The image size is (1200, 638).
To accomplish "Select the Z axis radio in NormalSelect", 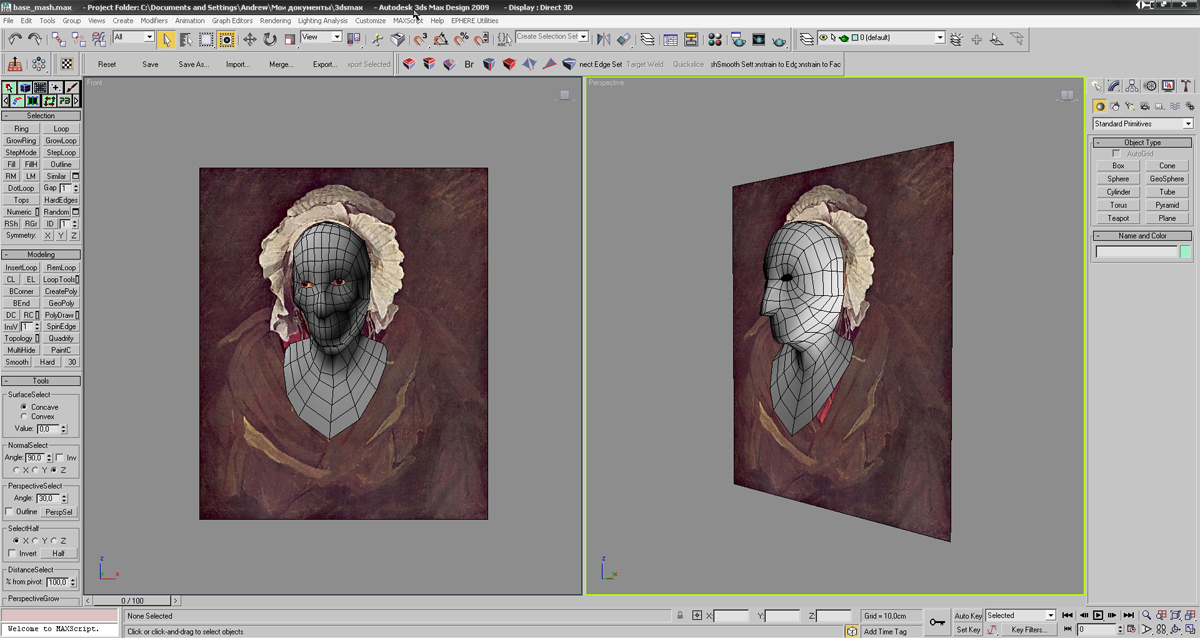I will coord(54,470).
